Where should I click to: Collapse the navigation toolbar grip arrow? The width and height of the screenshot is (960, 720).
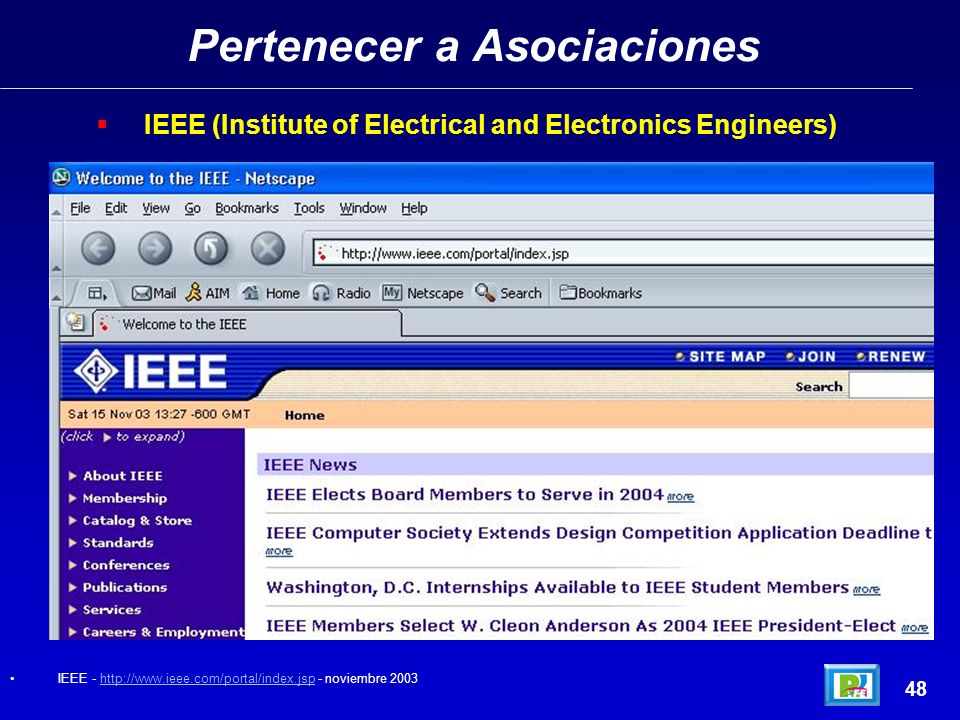coord(56,268)
